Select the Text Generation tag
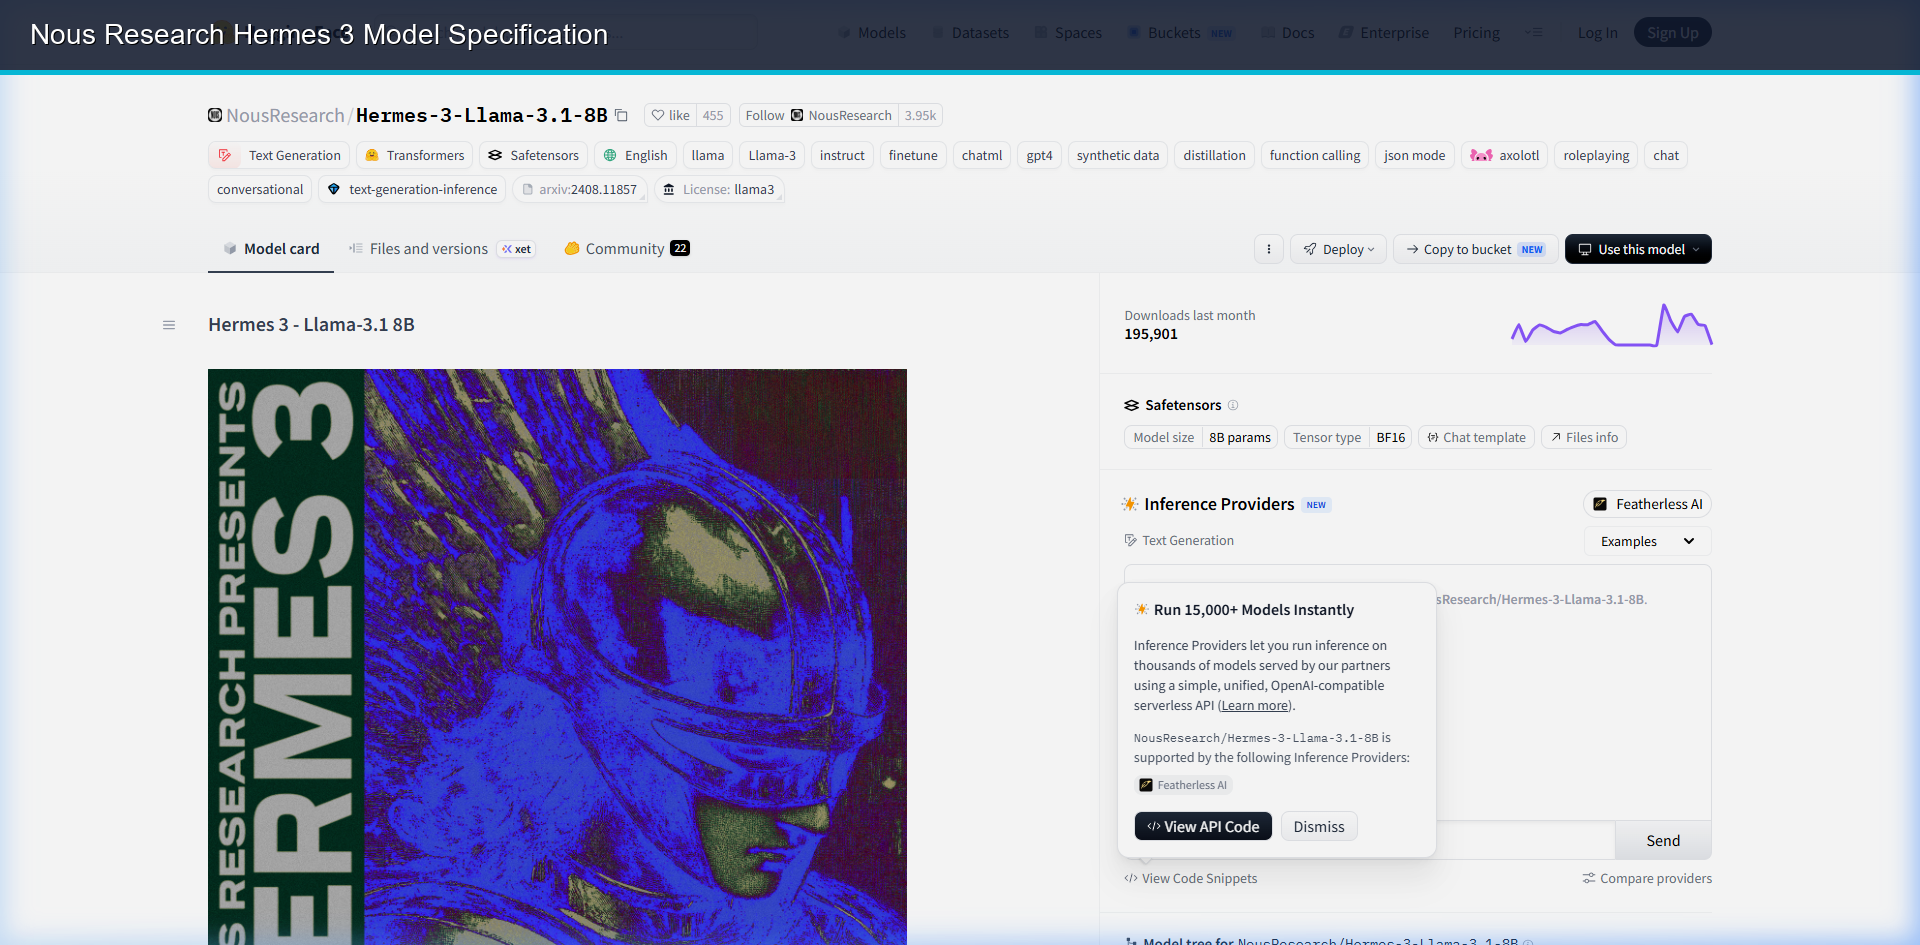The width and height of the screenshot is (1920, 945). [x=279, y=155]
